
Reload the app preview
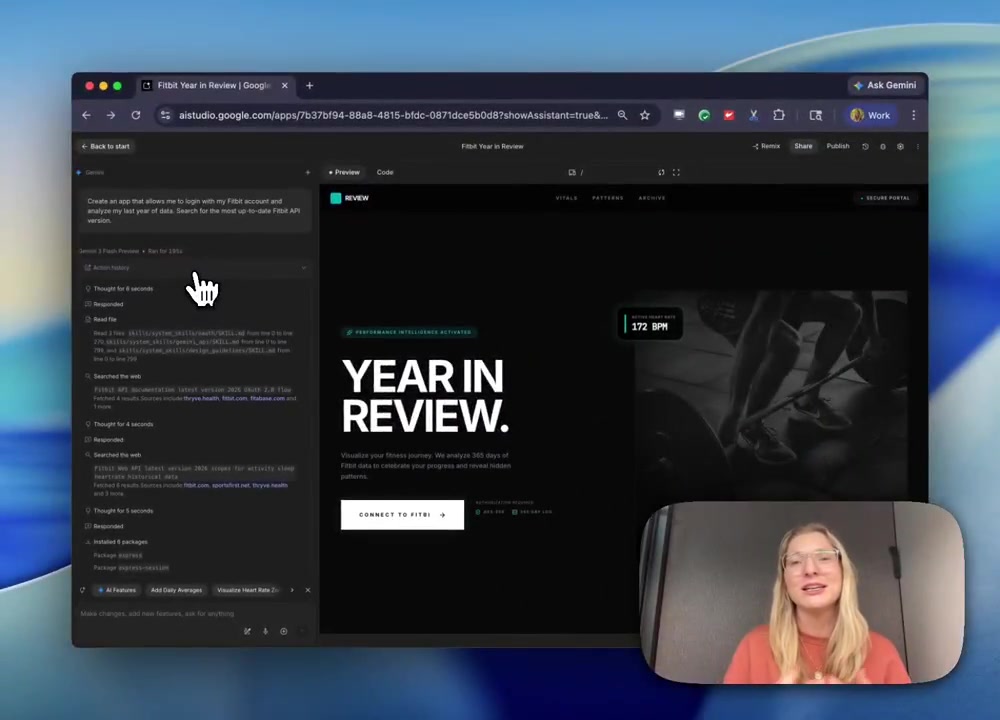pyautogui.click(x=661, y=173)
